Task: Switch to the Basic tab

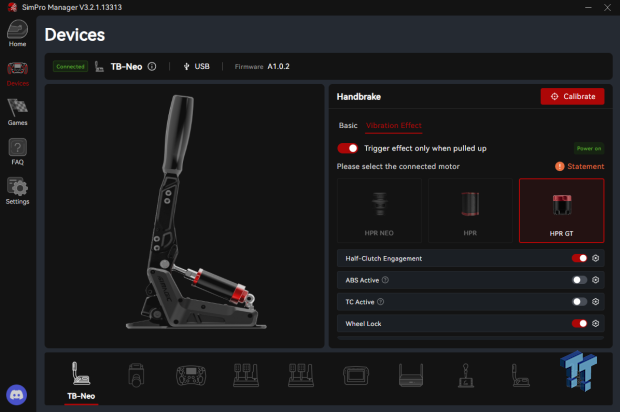Action: coord(348,125)
